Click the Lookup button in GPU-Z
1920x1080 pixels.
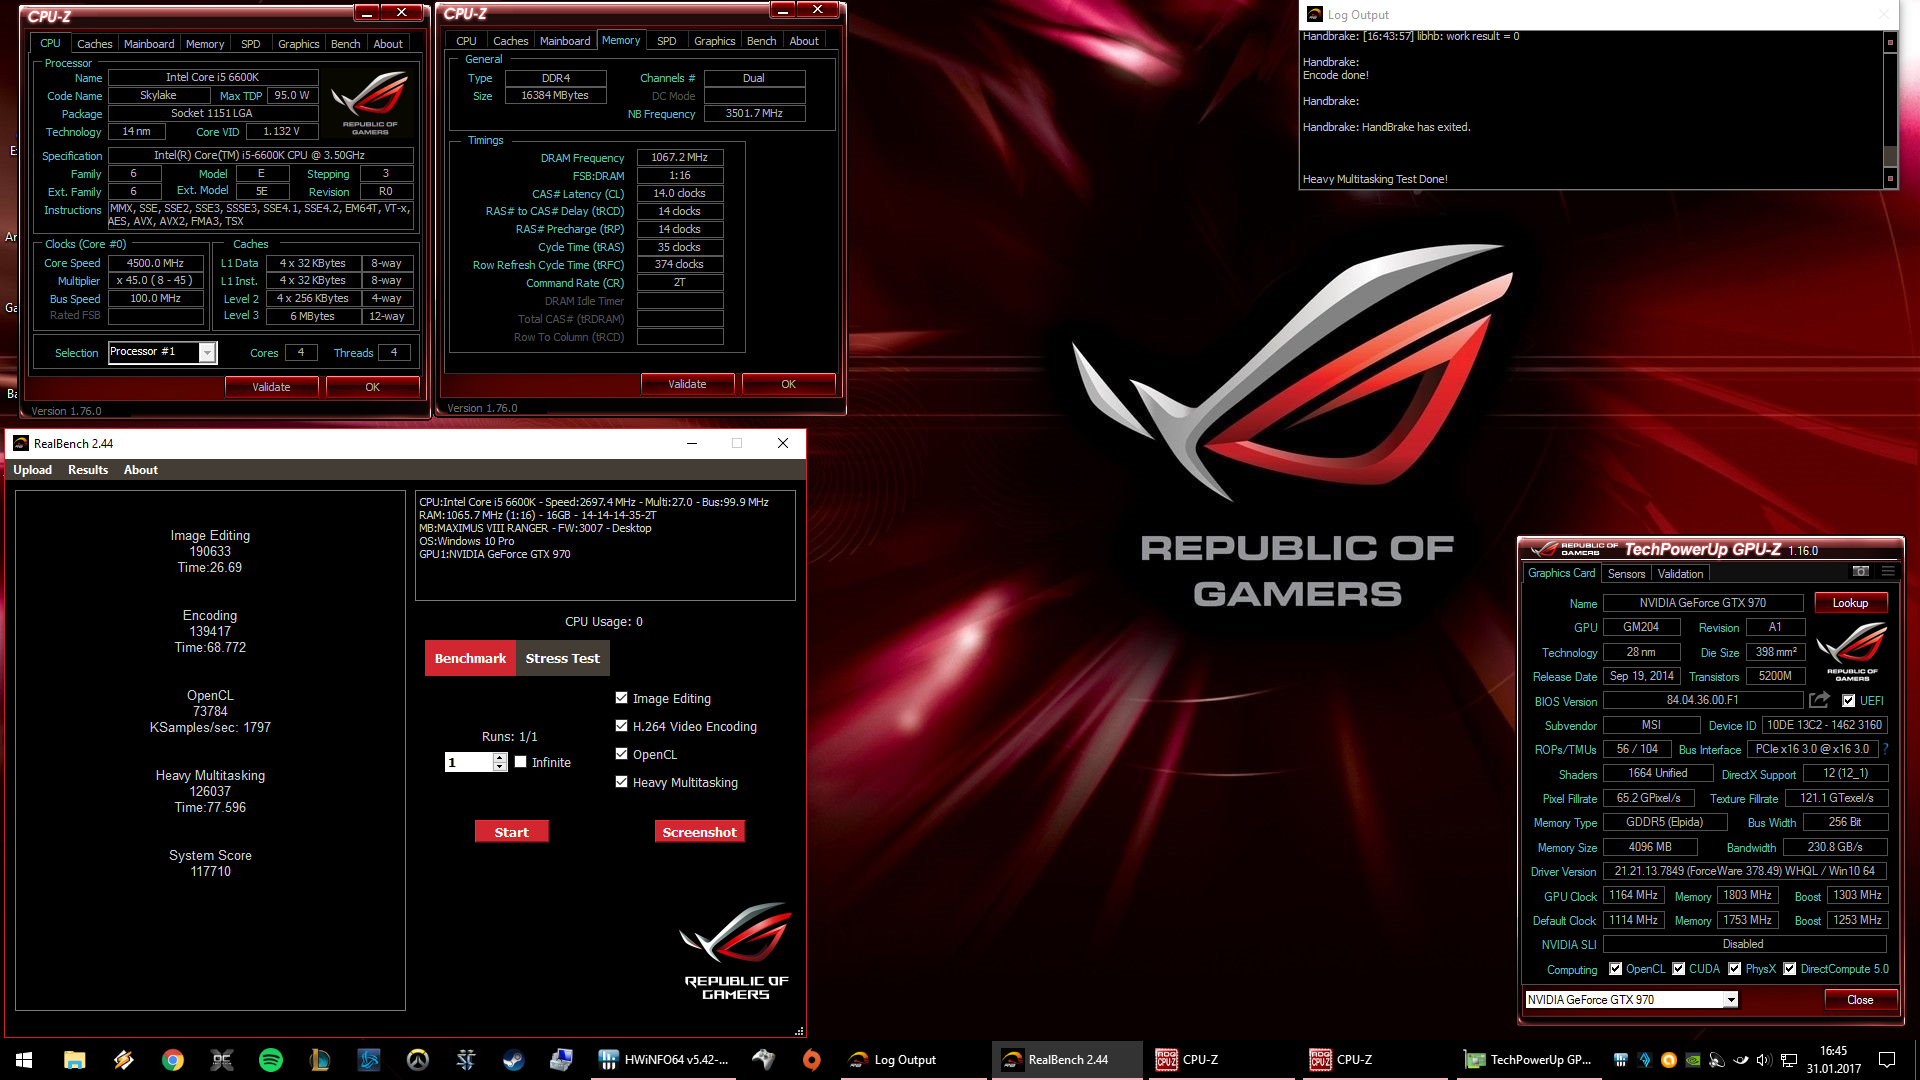click(x=1850, y=603)
